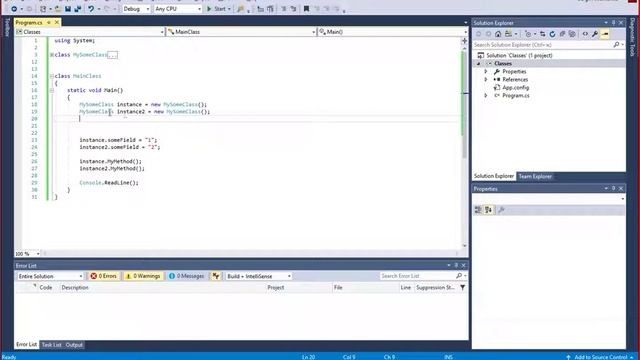Expand the collapsed MySomeClass code region

52,55
